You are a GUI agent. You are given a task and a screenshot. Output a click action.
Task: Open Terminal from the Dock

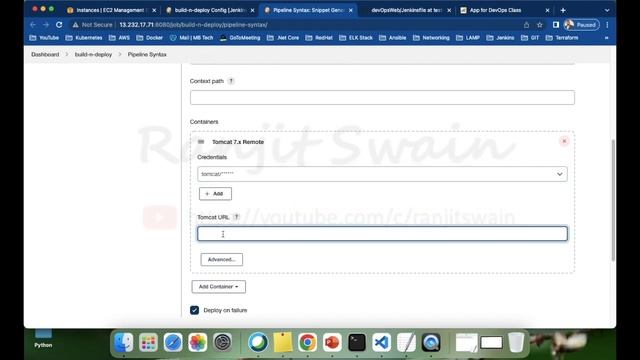pyautogui.click(x=357, y=342)
